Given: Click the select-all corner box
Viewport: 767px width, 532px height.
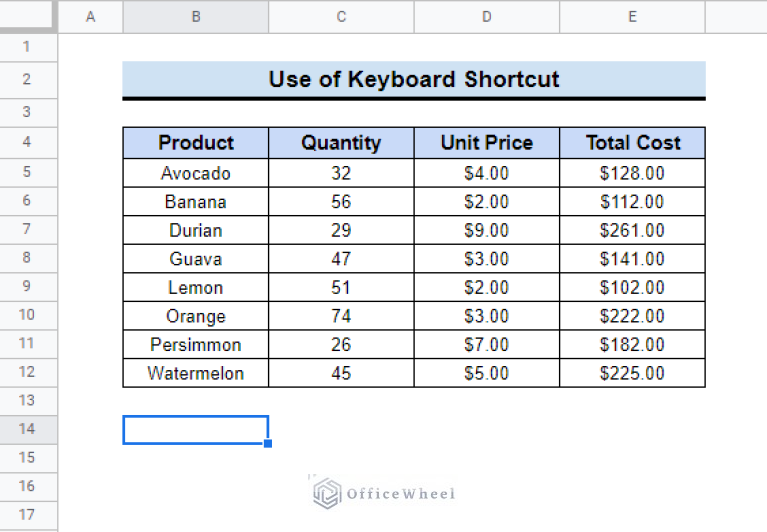Looking at the screenshot, I should coord(28,16).
